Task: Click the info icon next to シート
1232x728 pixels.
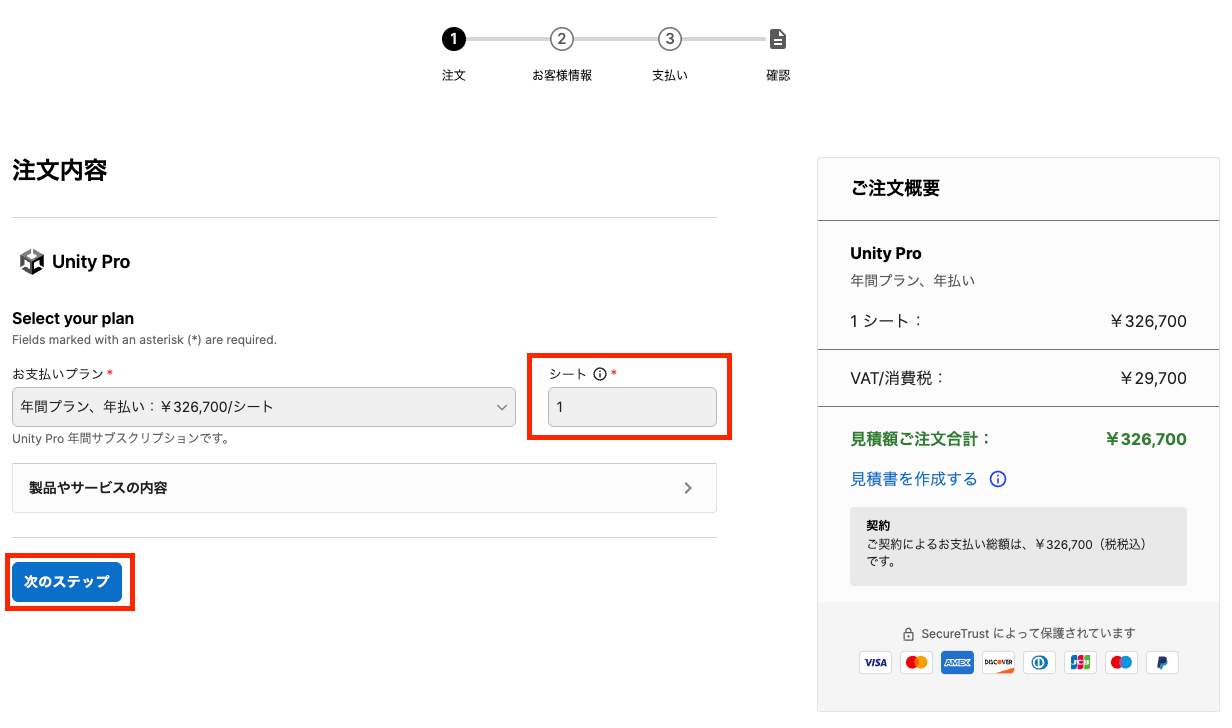Action: [x=600, y=374]
